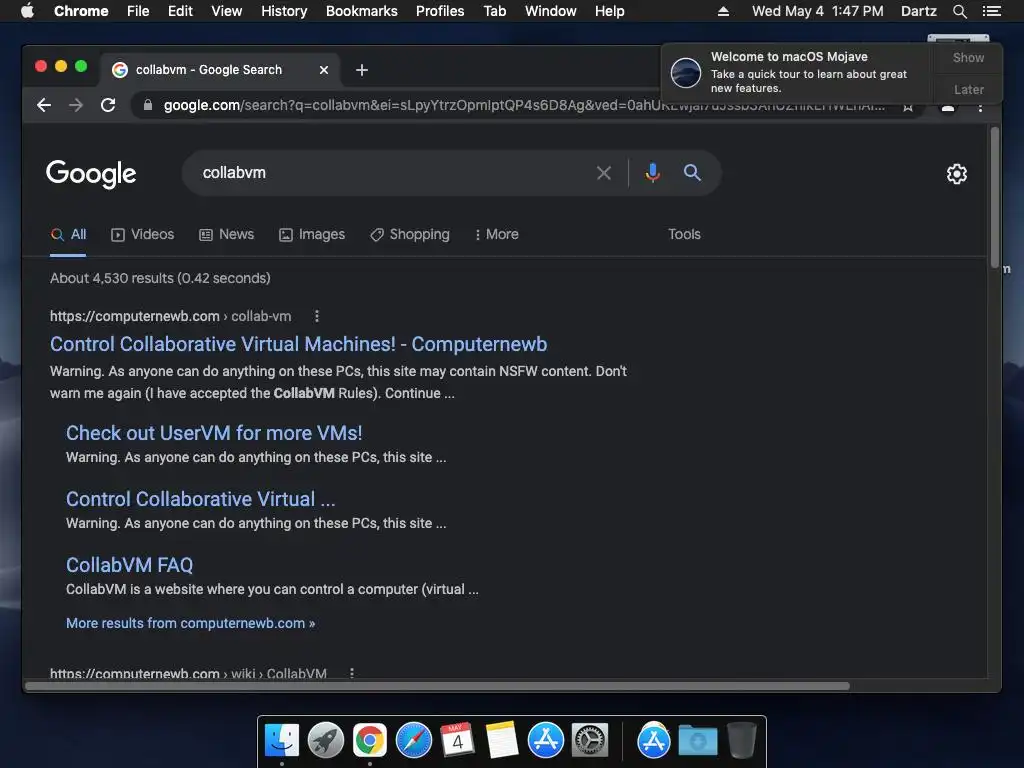
Task: Open the Tools search options
Action: click(684, 234)
